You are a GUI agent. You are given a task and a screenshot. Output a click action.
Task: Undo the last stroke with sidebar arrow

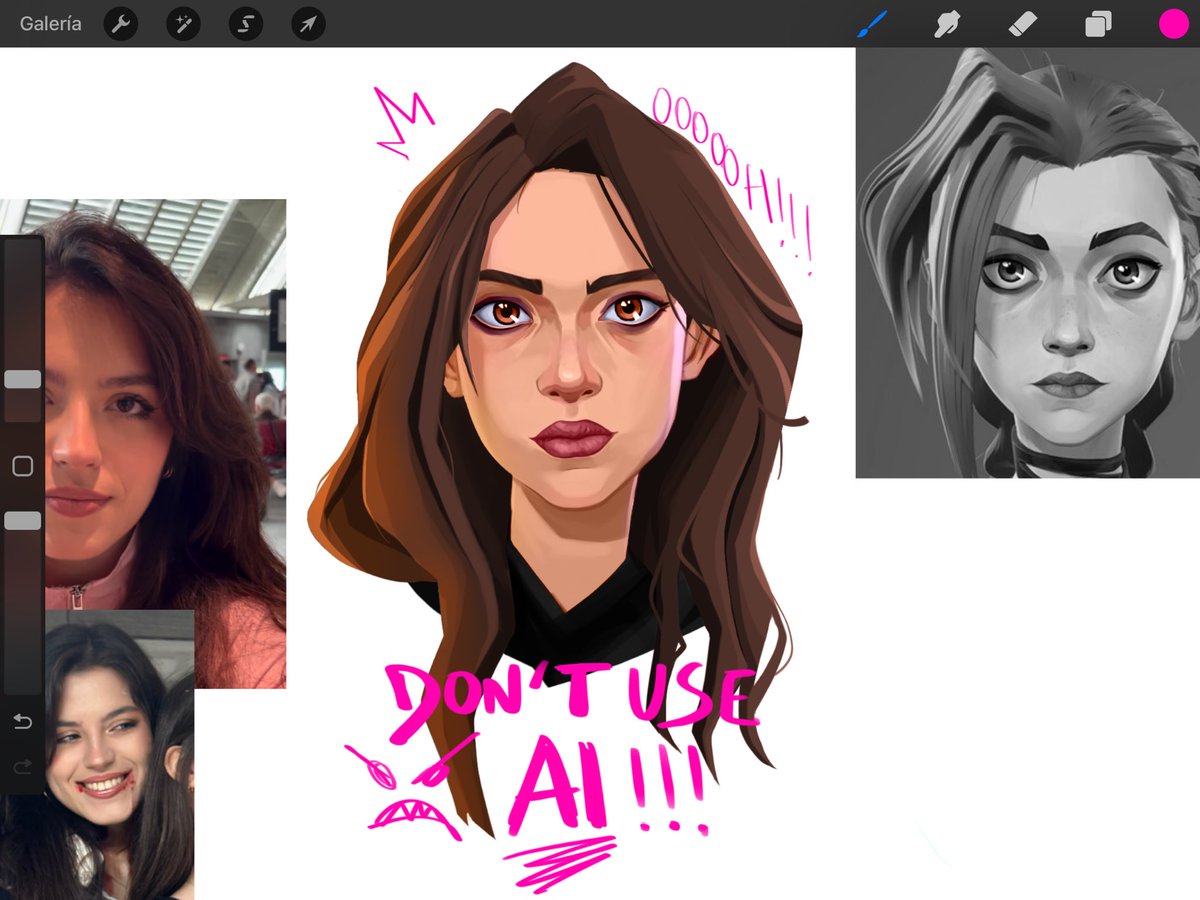pyautogui.click(x=22, y=722)
